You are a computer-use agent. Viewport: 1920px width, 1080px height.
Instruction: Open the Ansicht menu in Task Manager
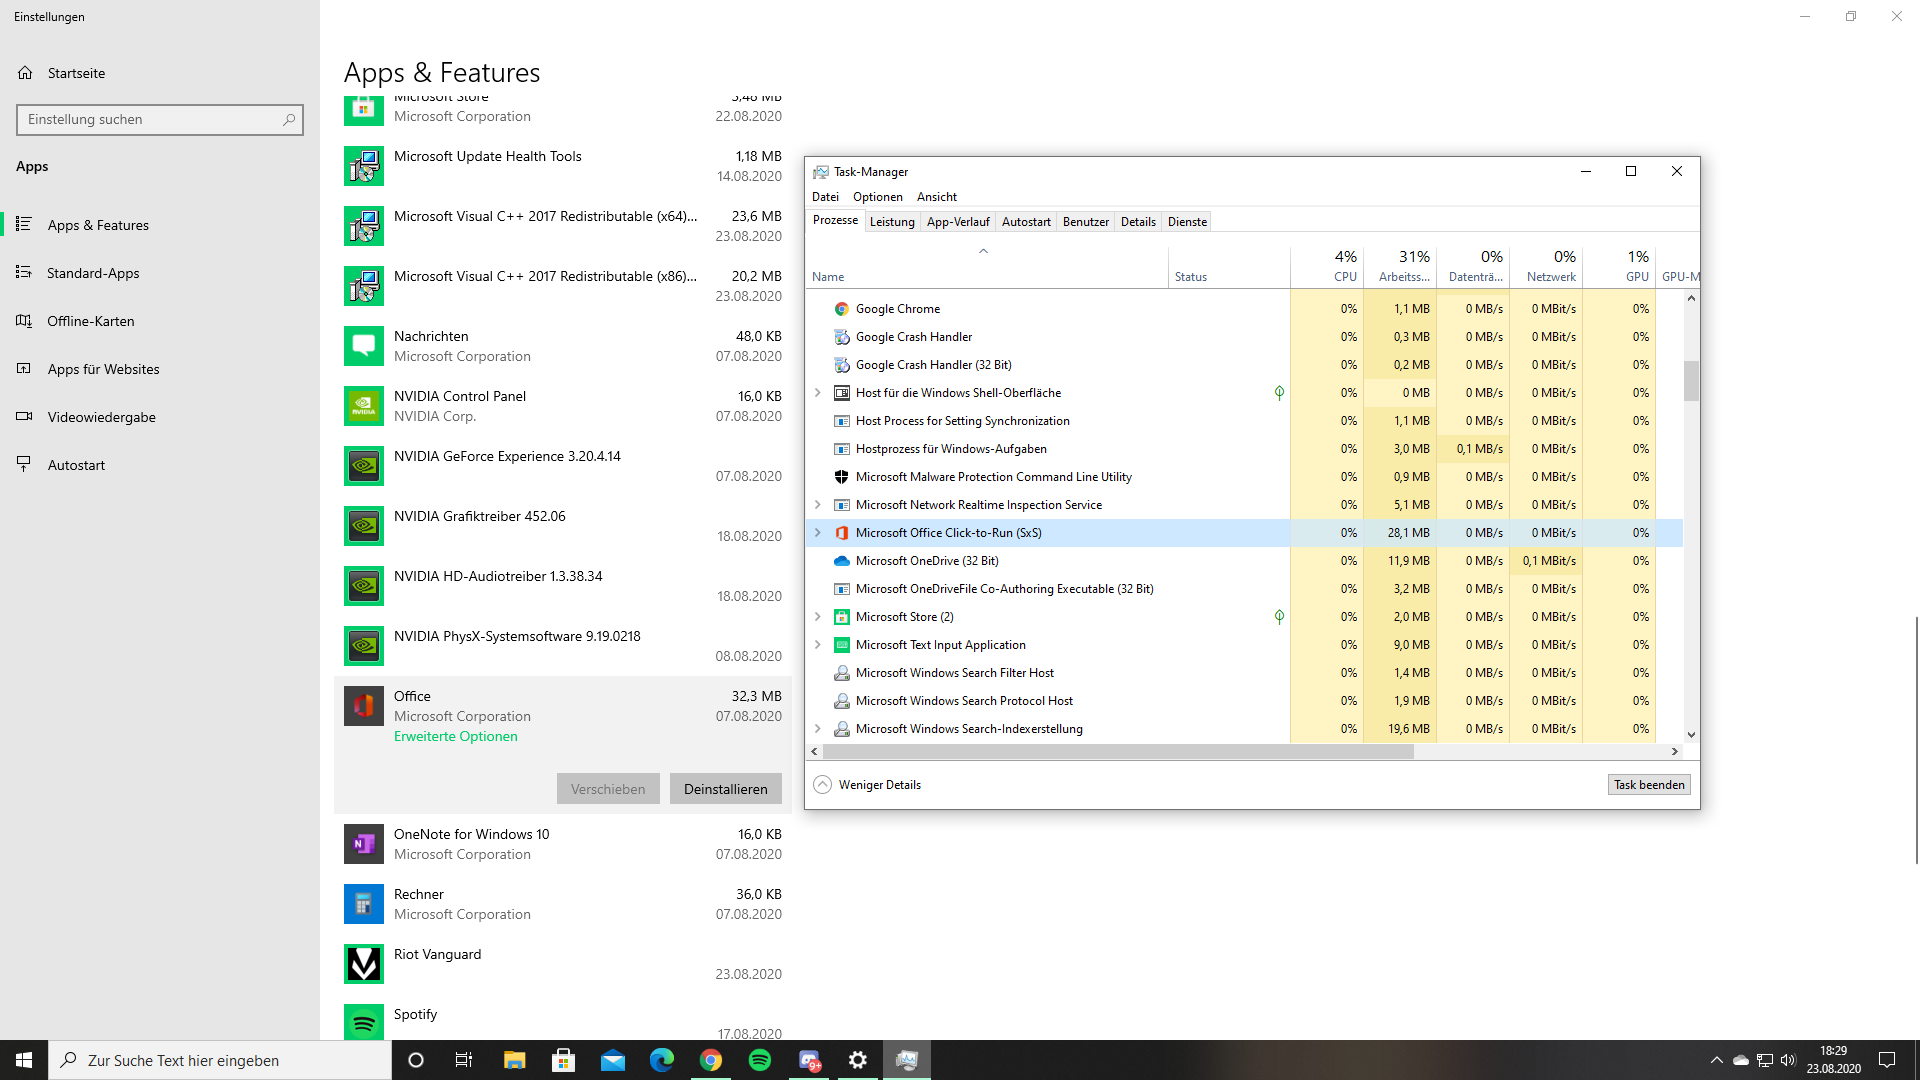pos(936,196)
